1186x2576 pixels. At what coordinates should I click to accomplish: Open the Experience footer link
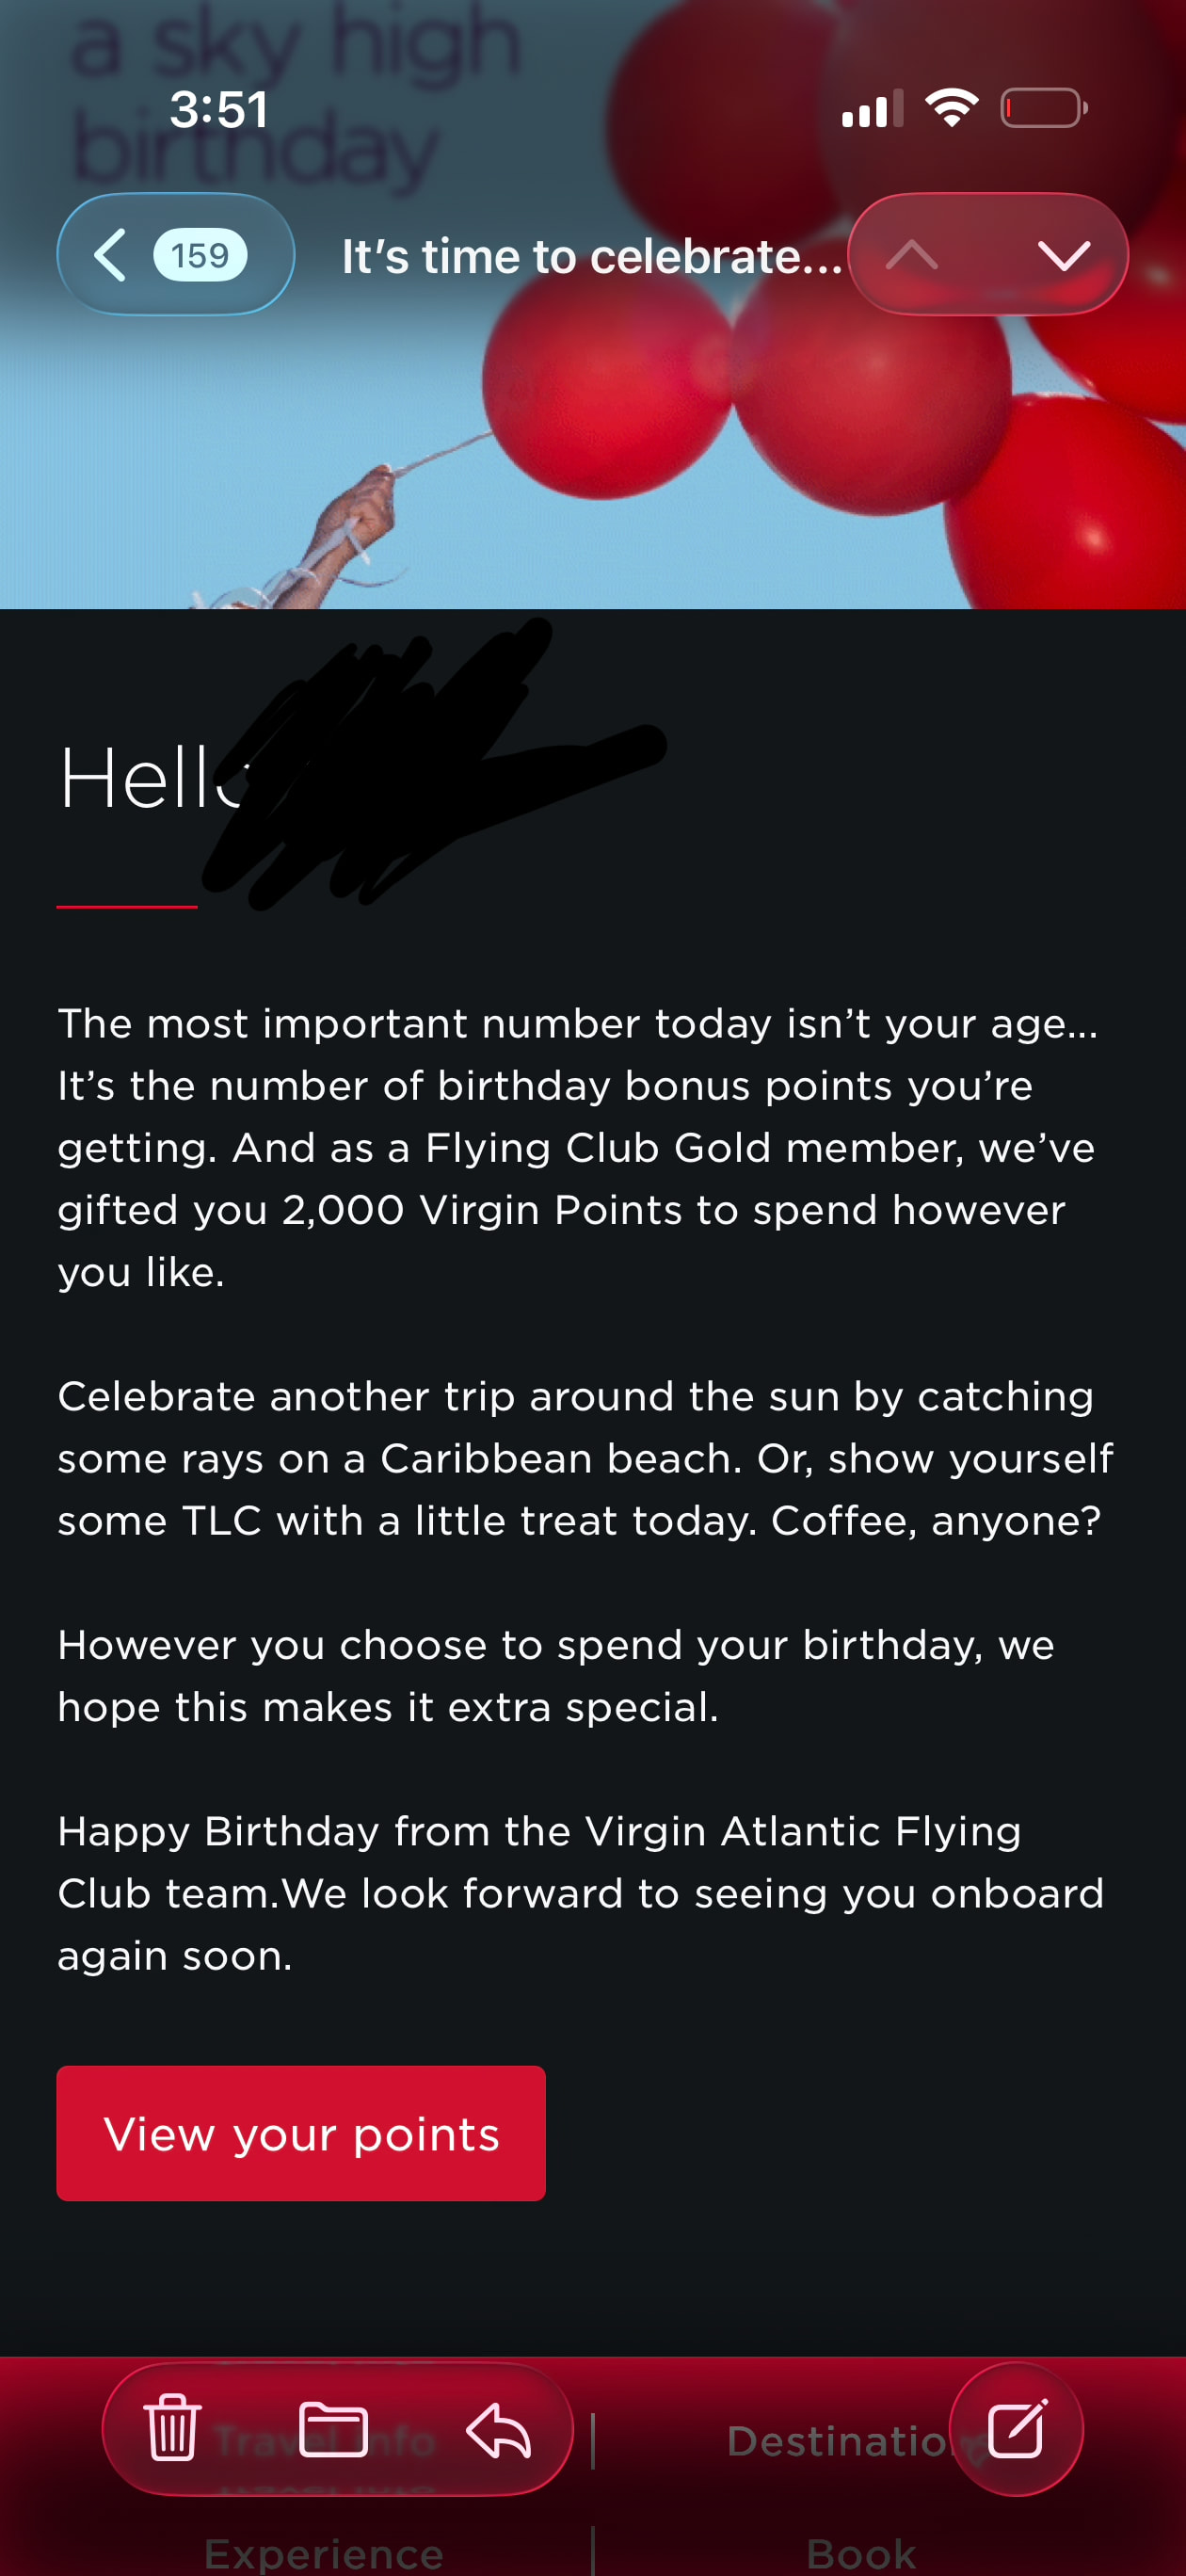click(x=323, y=2553)
